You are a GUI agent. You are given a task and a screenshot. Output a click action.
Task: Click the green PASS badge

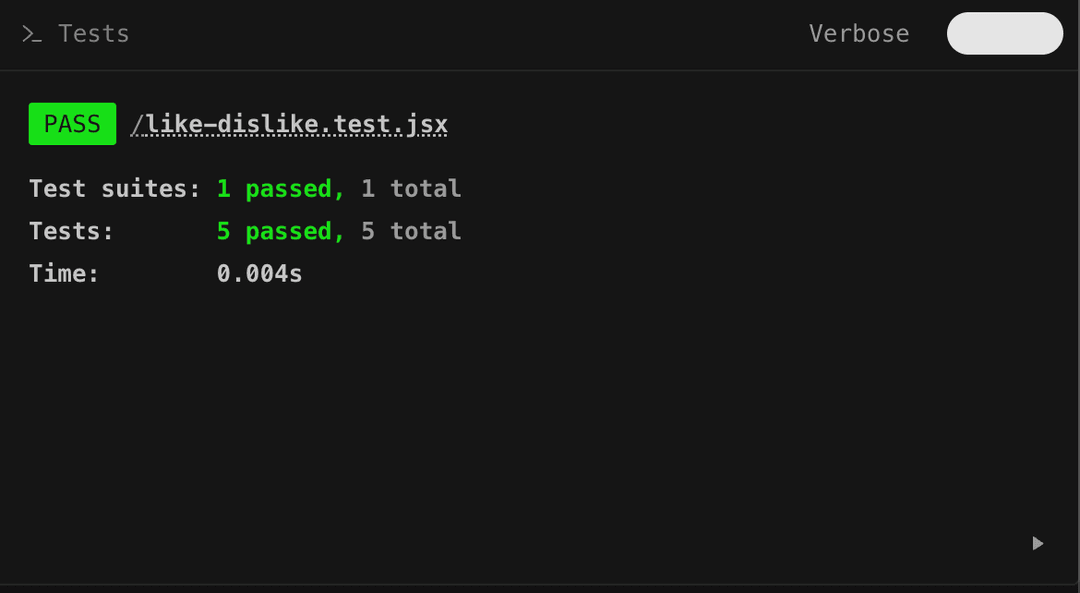(x=72, y=125)
